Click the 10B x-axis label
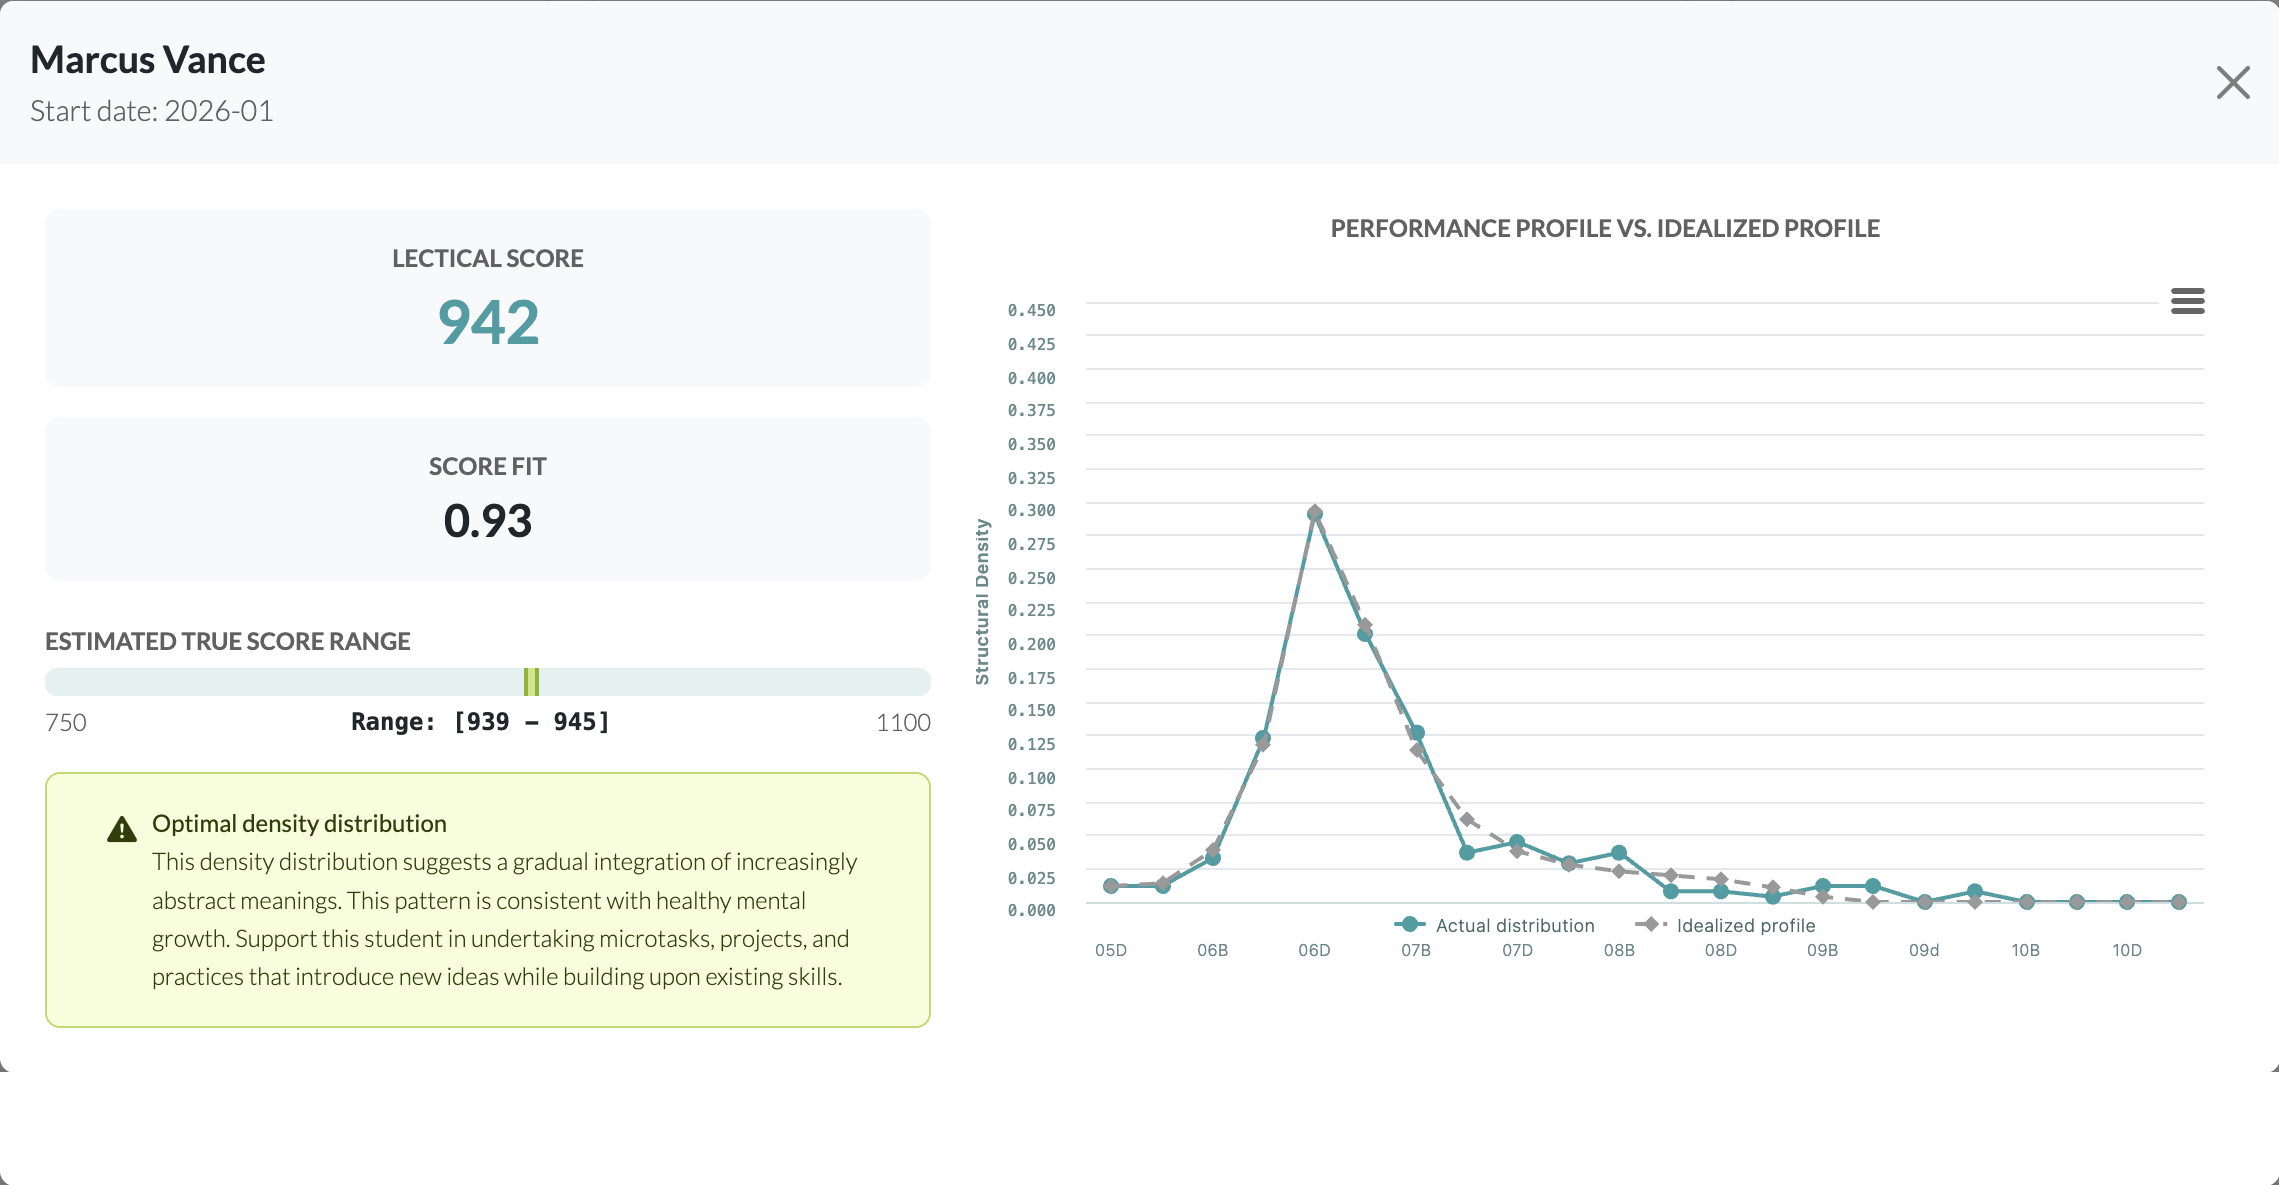 (2025, 950)
